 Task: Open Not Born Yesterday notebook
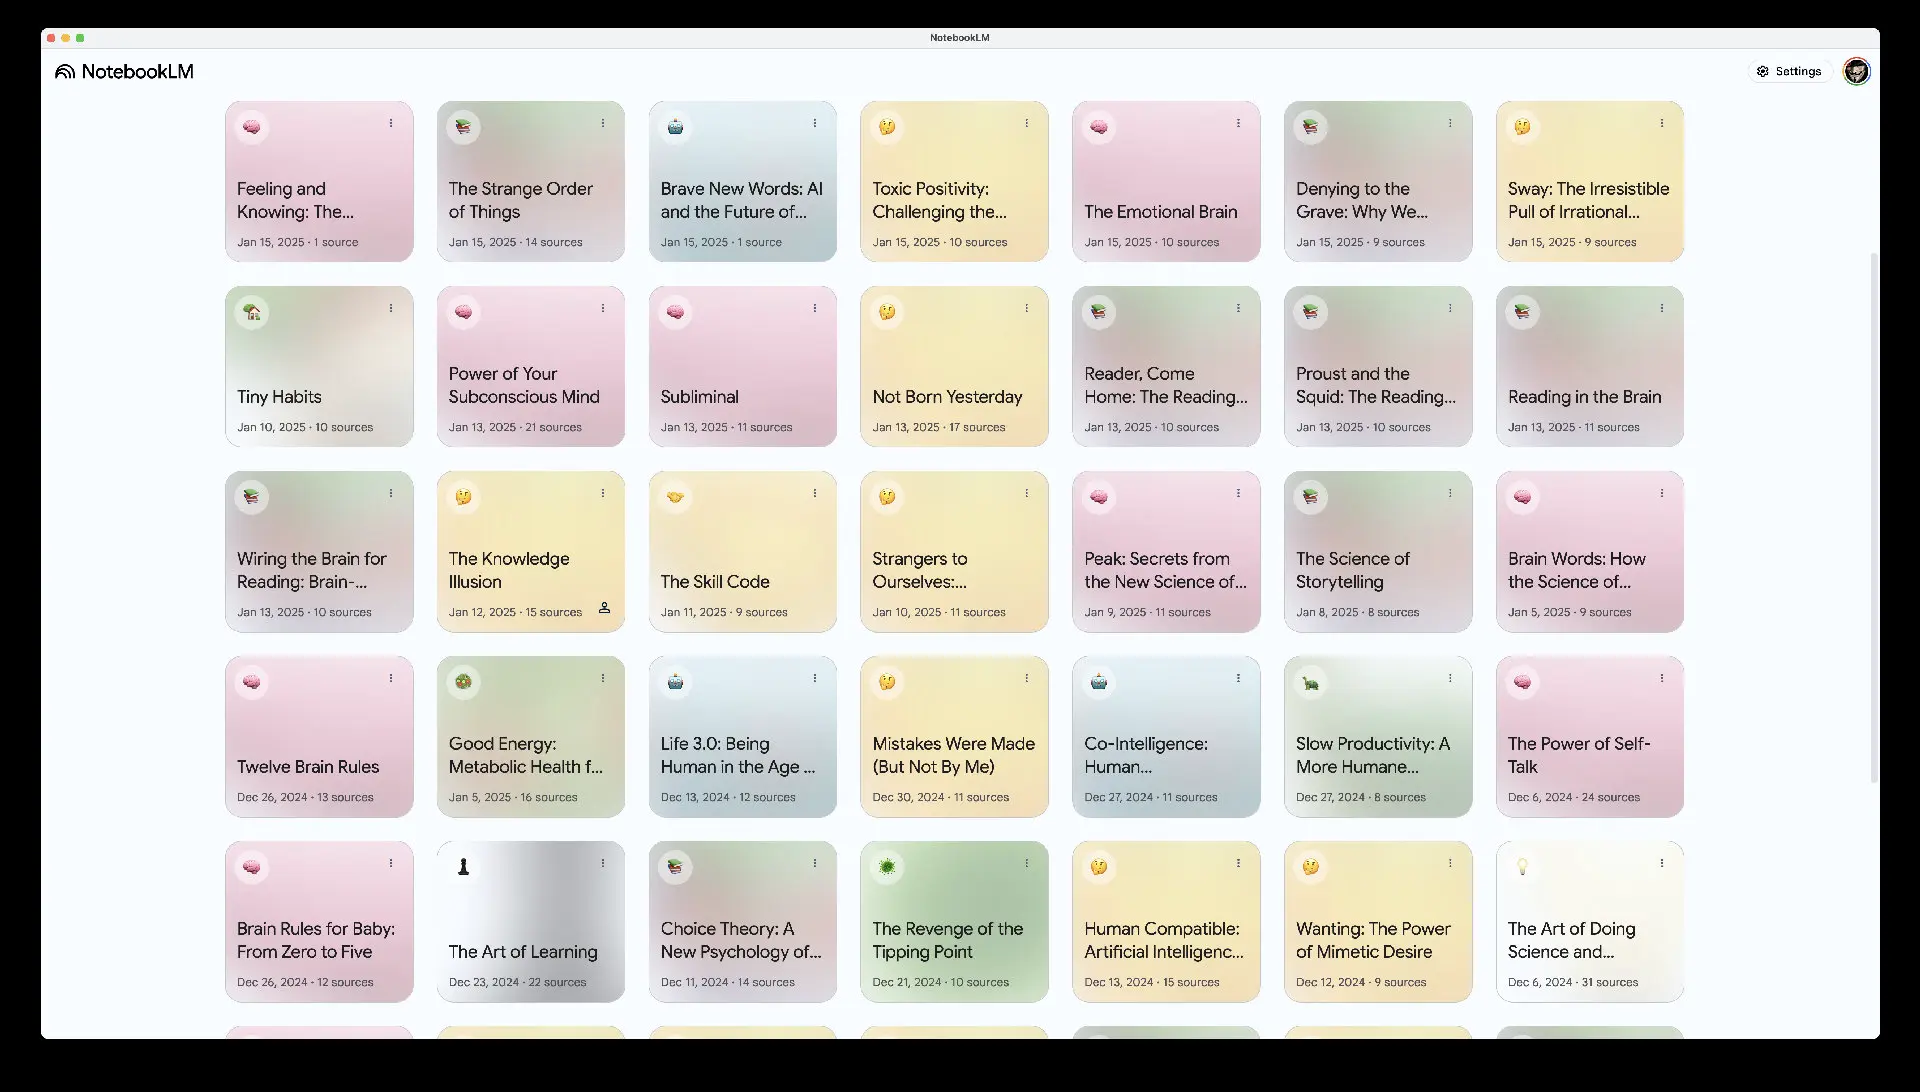(x=947, y=397)
